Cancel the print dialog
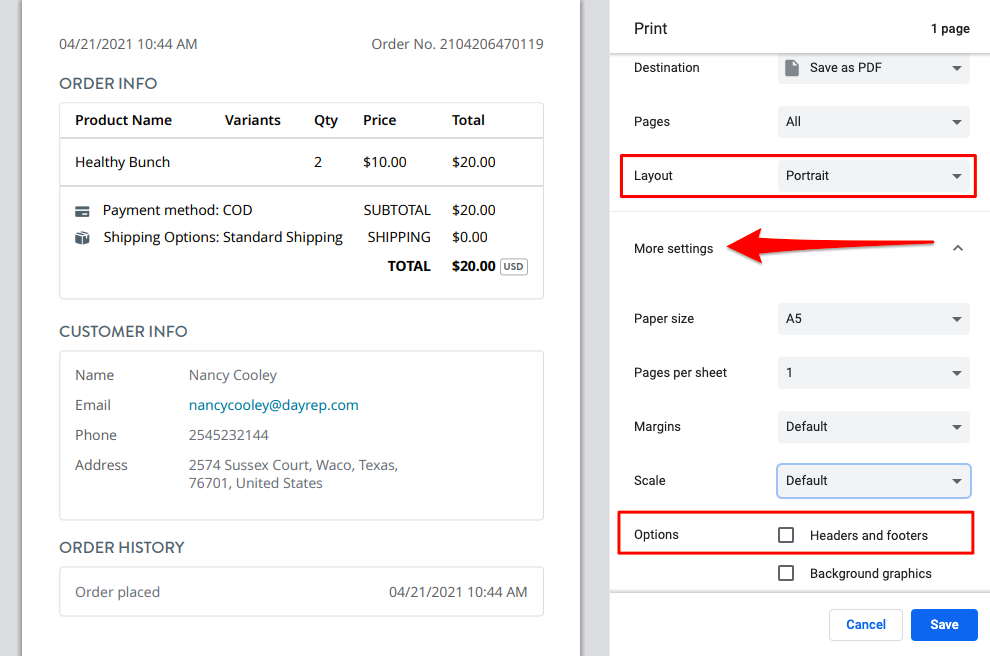 (865, 624)
